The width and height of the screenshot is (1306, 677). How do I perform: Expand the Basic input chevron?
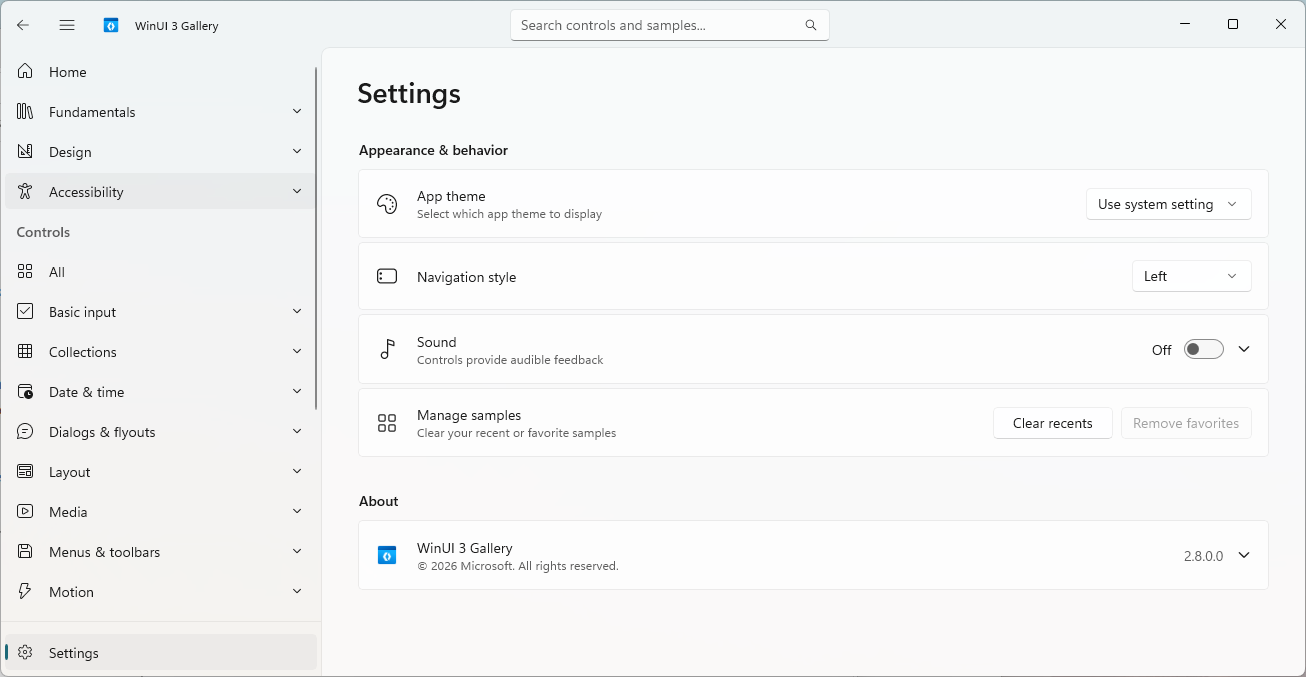click(297, 311)
